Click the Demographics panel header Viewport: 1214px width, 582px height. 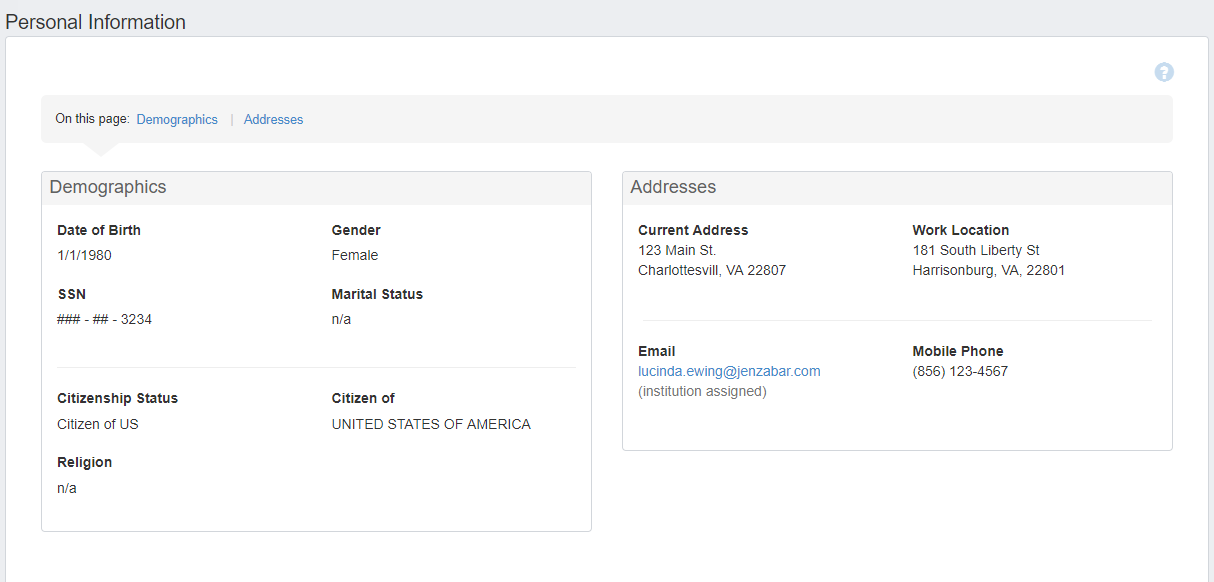coord(108,187)
